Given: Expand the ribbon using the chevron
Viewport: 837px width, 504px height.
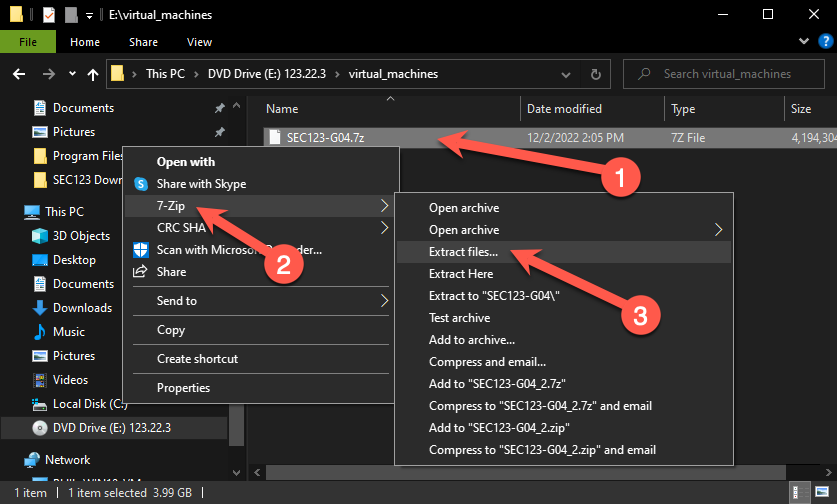Looking at the screenshot, I should (801, 42).
